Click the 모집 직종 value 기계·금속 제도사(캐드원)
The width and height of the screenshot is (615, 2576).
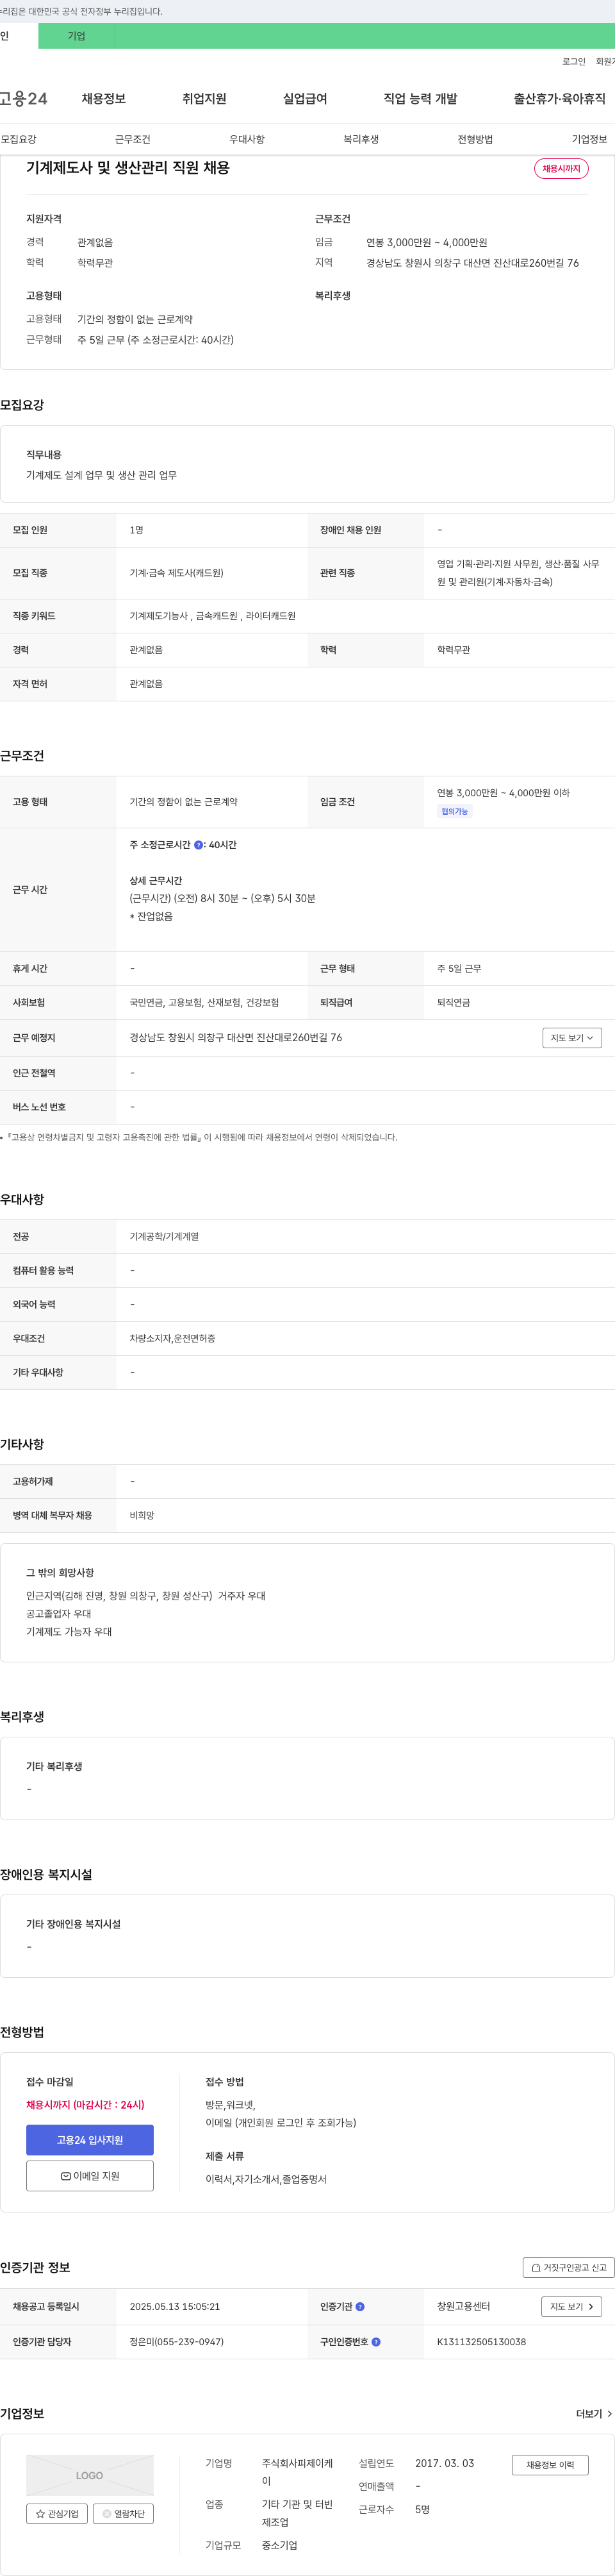[x=176, y=573]
